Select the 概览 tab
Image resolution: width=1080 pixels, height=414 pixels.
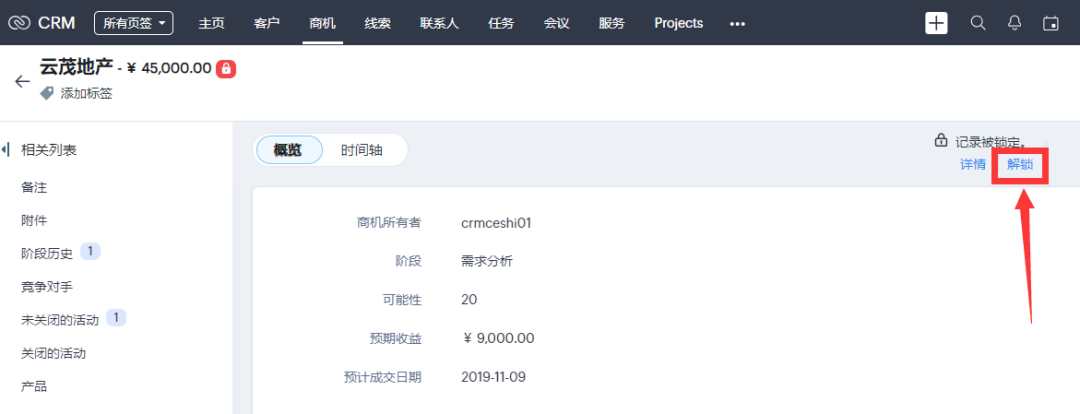coord(289,150)
